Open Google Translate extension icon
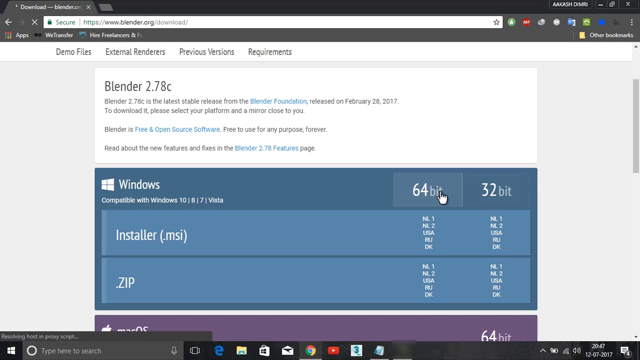Viewport: 640px width, 360px height. [571, 22]
